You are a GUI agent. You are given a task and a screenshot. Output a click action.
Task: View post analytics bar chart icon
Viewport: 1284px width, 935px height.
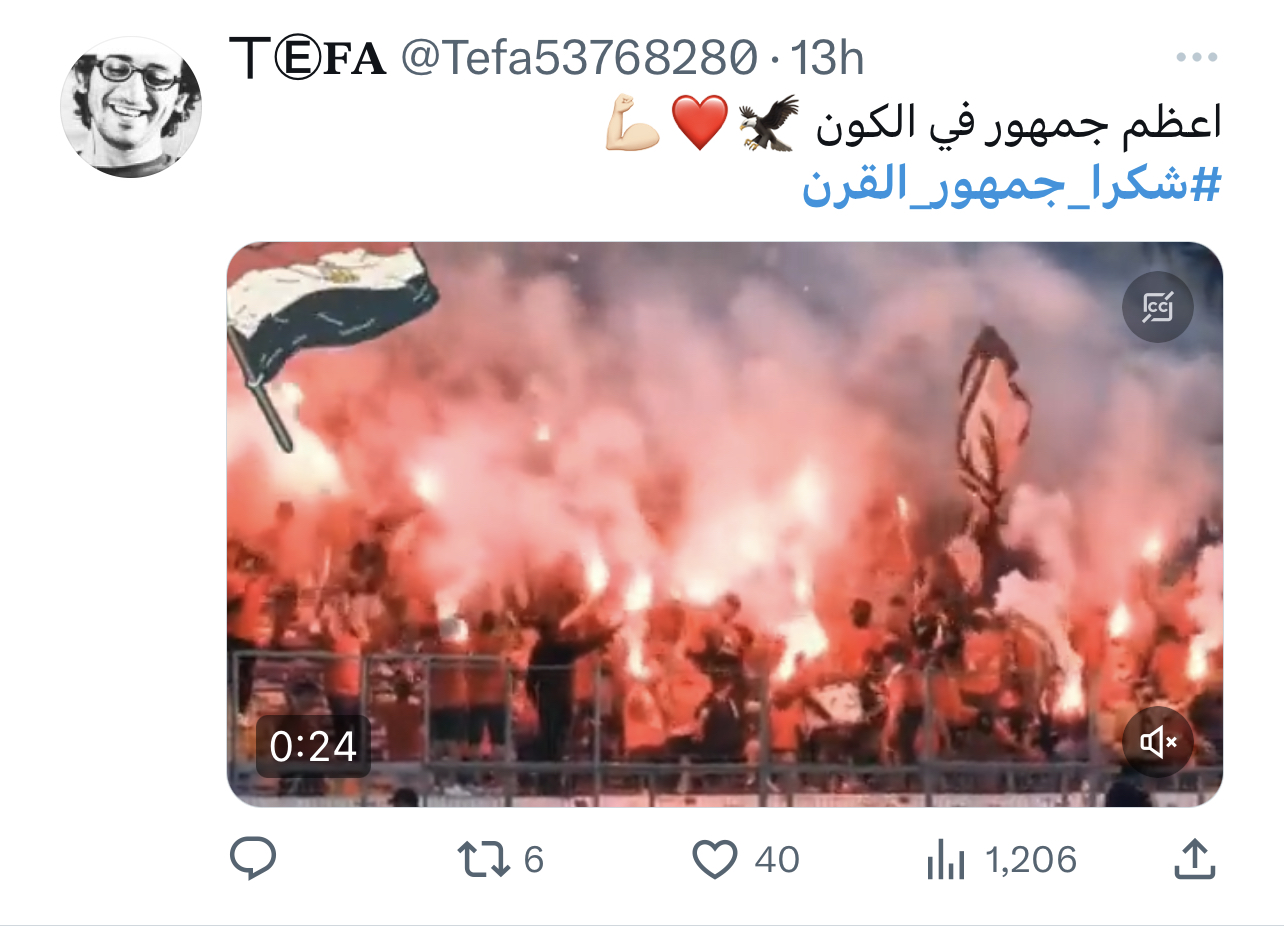(945, 860)
